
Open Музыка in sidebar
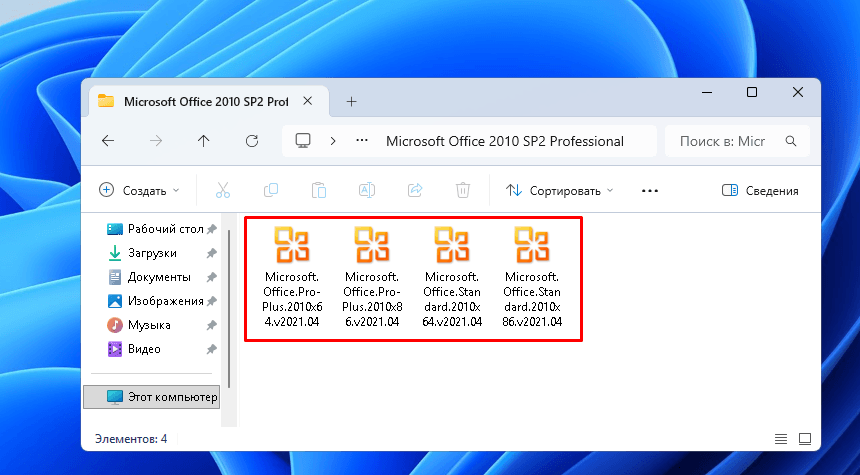click(x=139, y=325)
